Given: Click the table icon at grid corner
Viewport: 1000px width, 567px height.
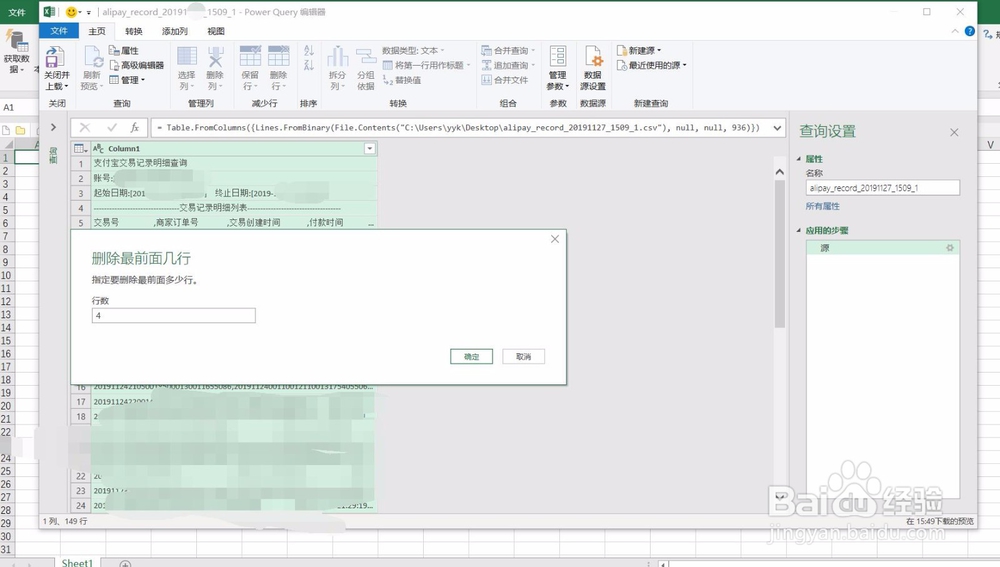Looking at the screenshot, I should pyautogui.click(x=80, y=149).
